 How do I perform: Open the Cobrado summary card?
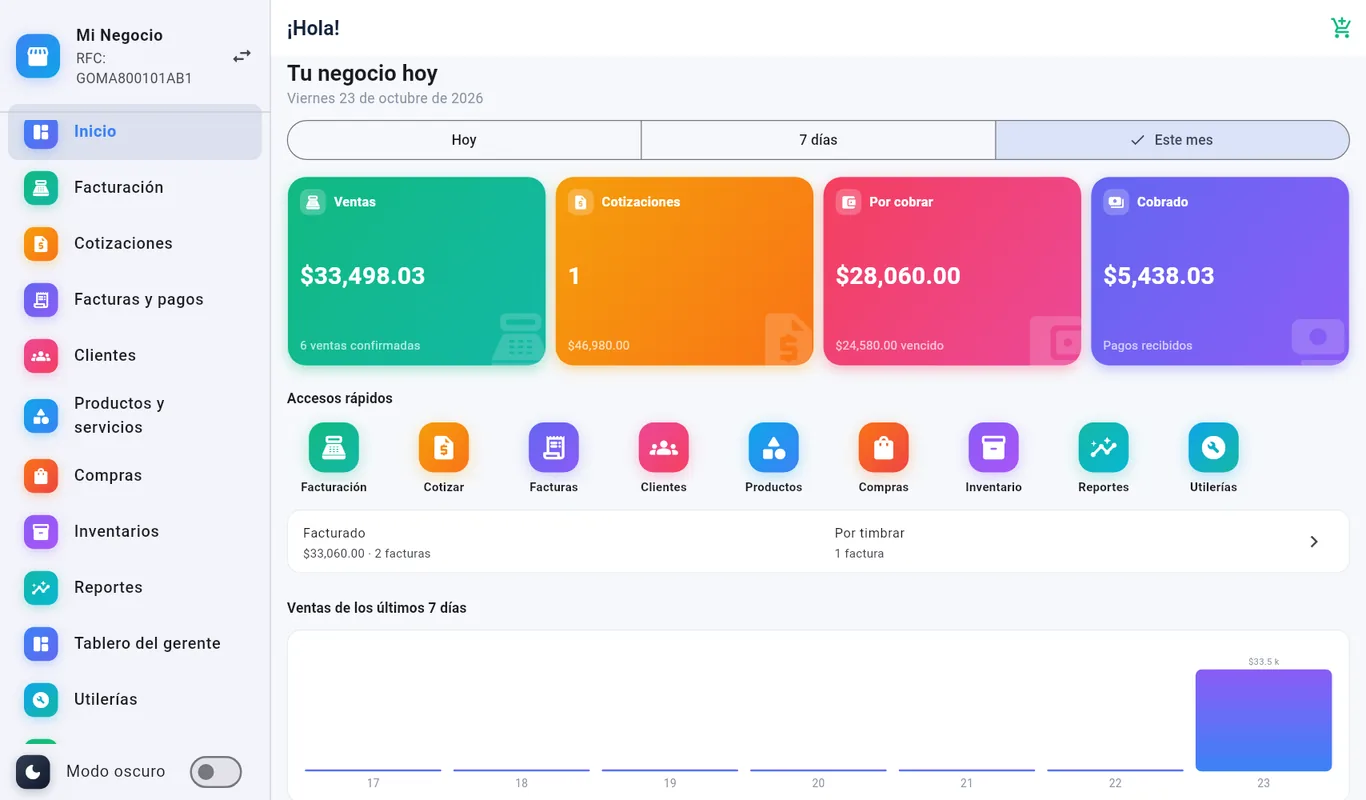point(1220,271)
